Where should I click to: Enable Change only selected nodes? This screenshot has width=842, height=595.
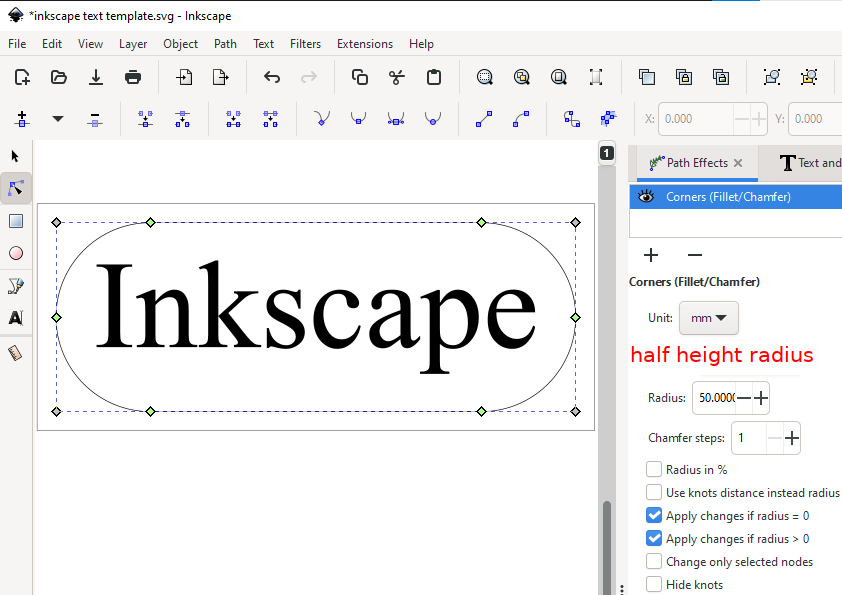pos(654,562)
